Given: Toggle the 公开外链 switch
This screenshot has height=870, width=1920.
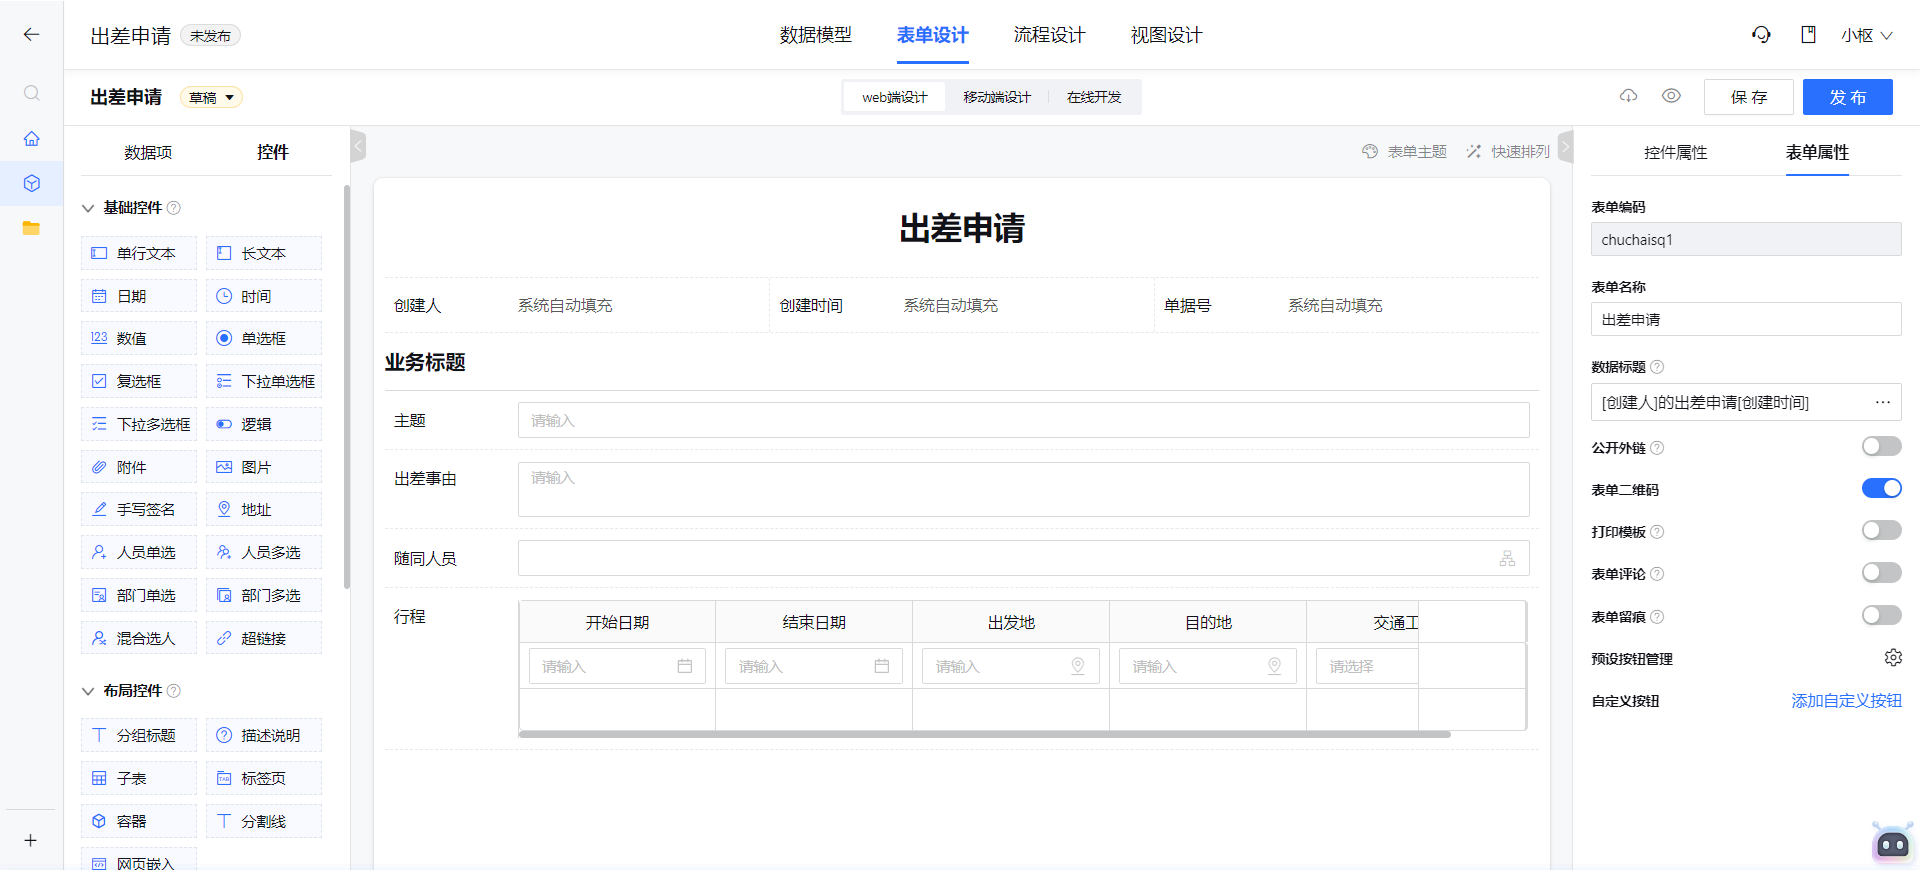Looking at the screenshot, I should [1881, 446].
